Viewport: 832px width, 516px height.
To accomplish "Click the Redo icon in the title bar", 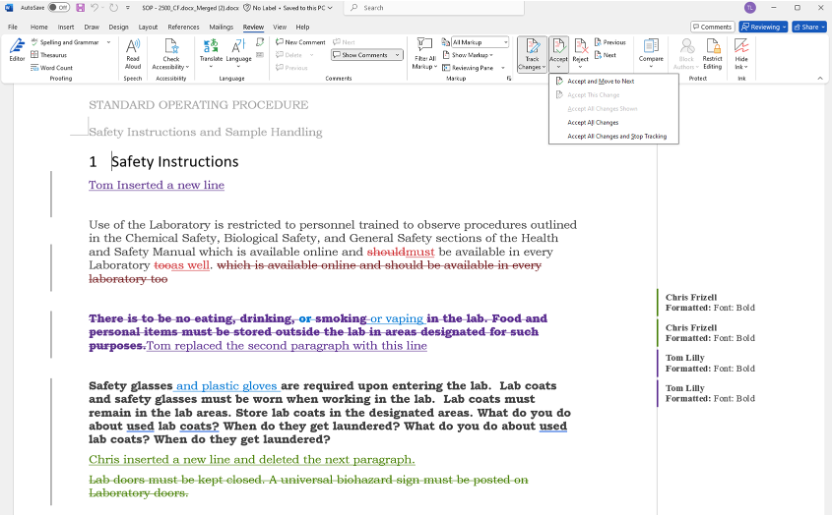I will [x=113, y=7].
